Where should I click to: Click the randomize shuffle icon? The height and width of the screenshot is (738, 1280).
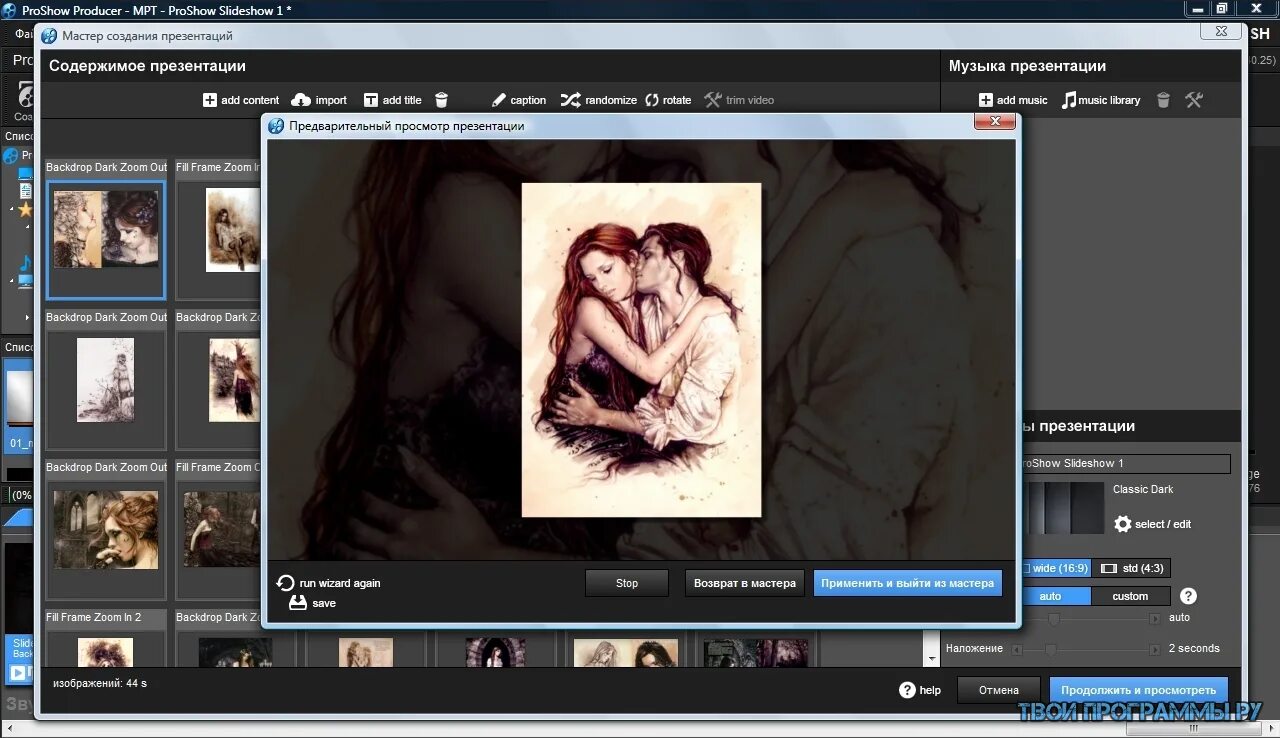pyautogui.click(x=570, y=100)
